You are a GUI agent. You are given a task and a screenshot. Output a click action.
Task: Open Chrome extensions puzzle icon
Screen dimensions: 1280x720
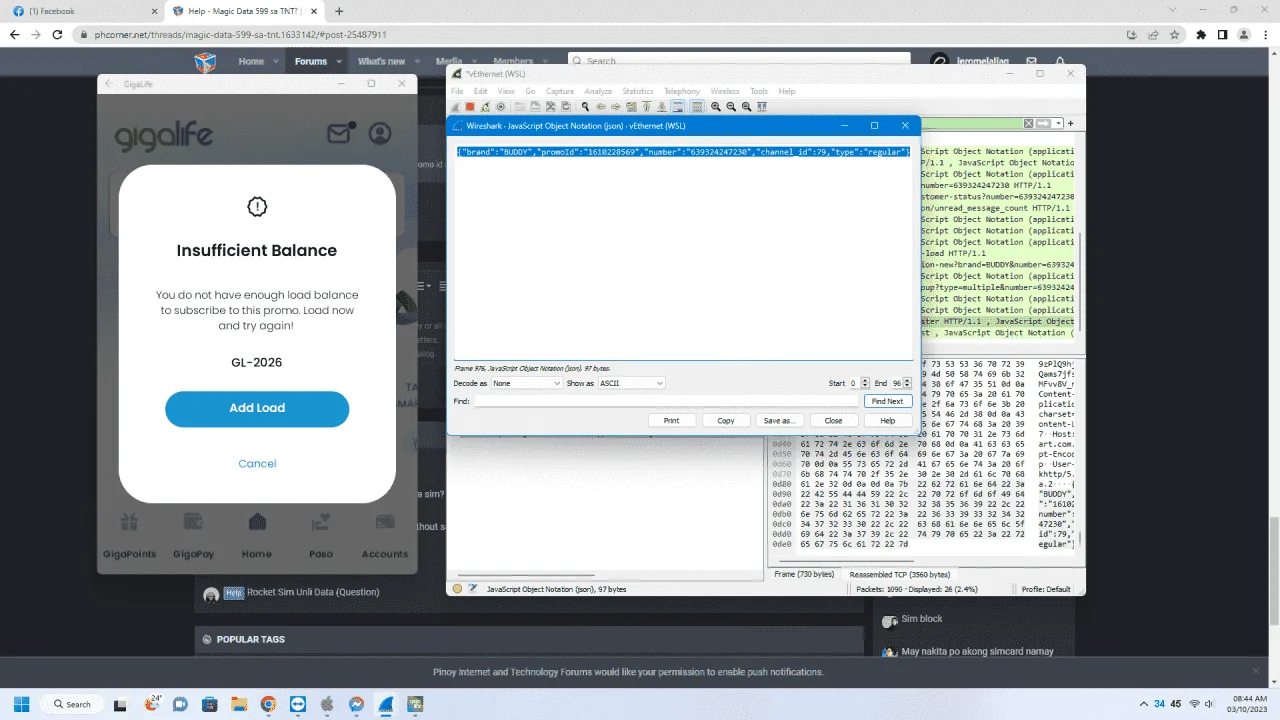pyautogui.click(x=1201, y=34)
